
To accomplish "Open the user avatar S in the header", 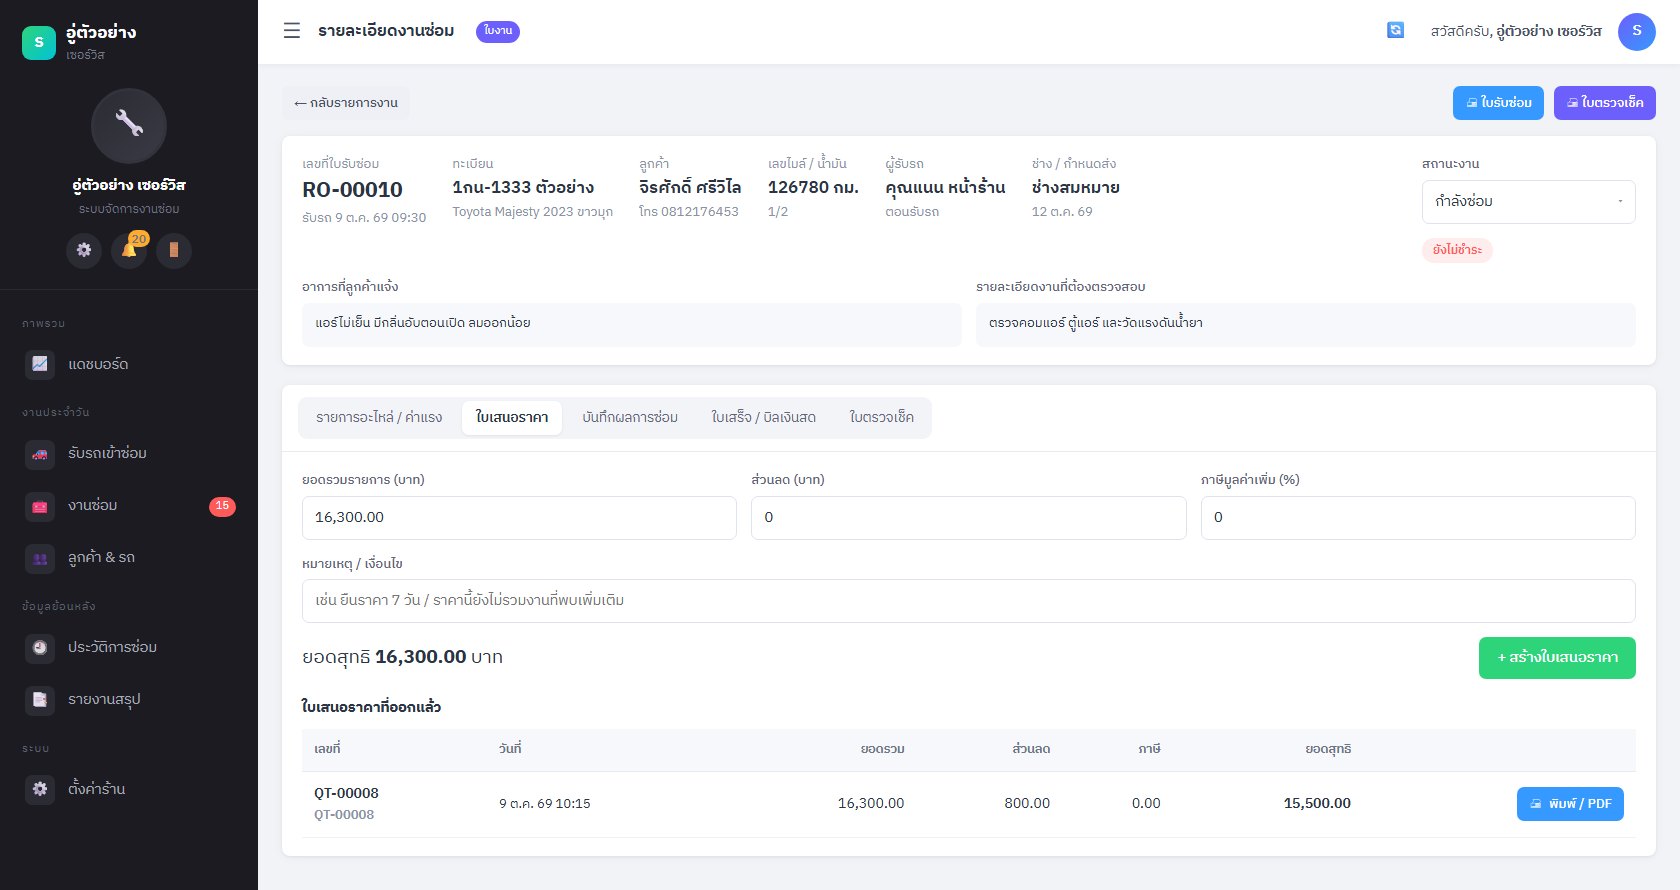I will [x=1637, y=31].
